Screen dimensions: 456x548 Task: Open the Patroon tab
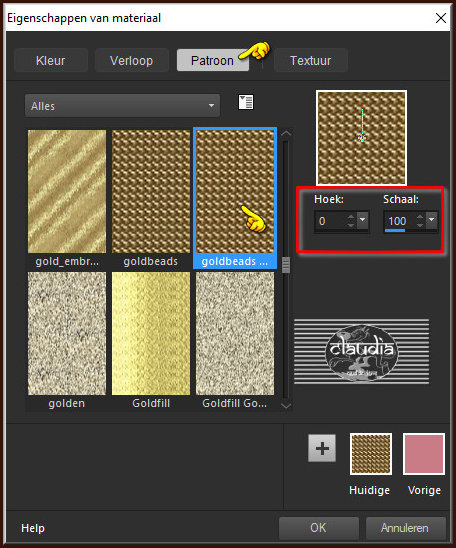tap(212, 60)
